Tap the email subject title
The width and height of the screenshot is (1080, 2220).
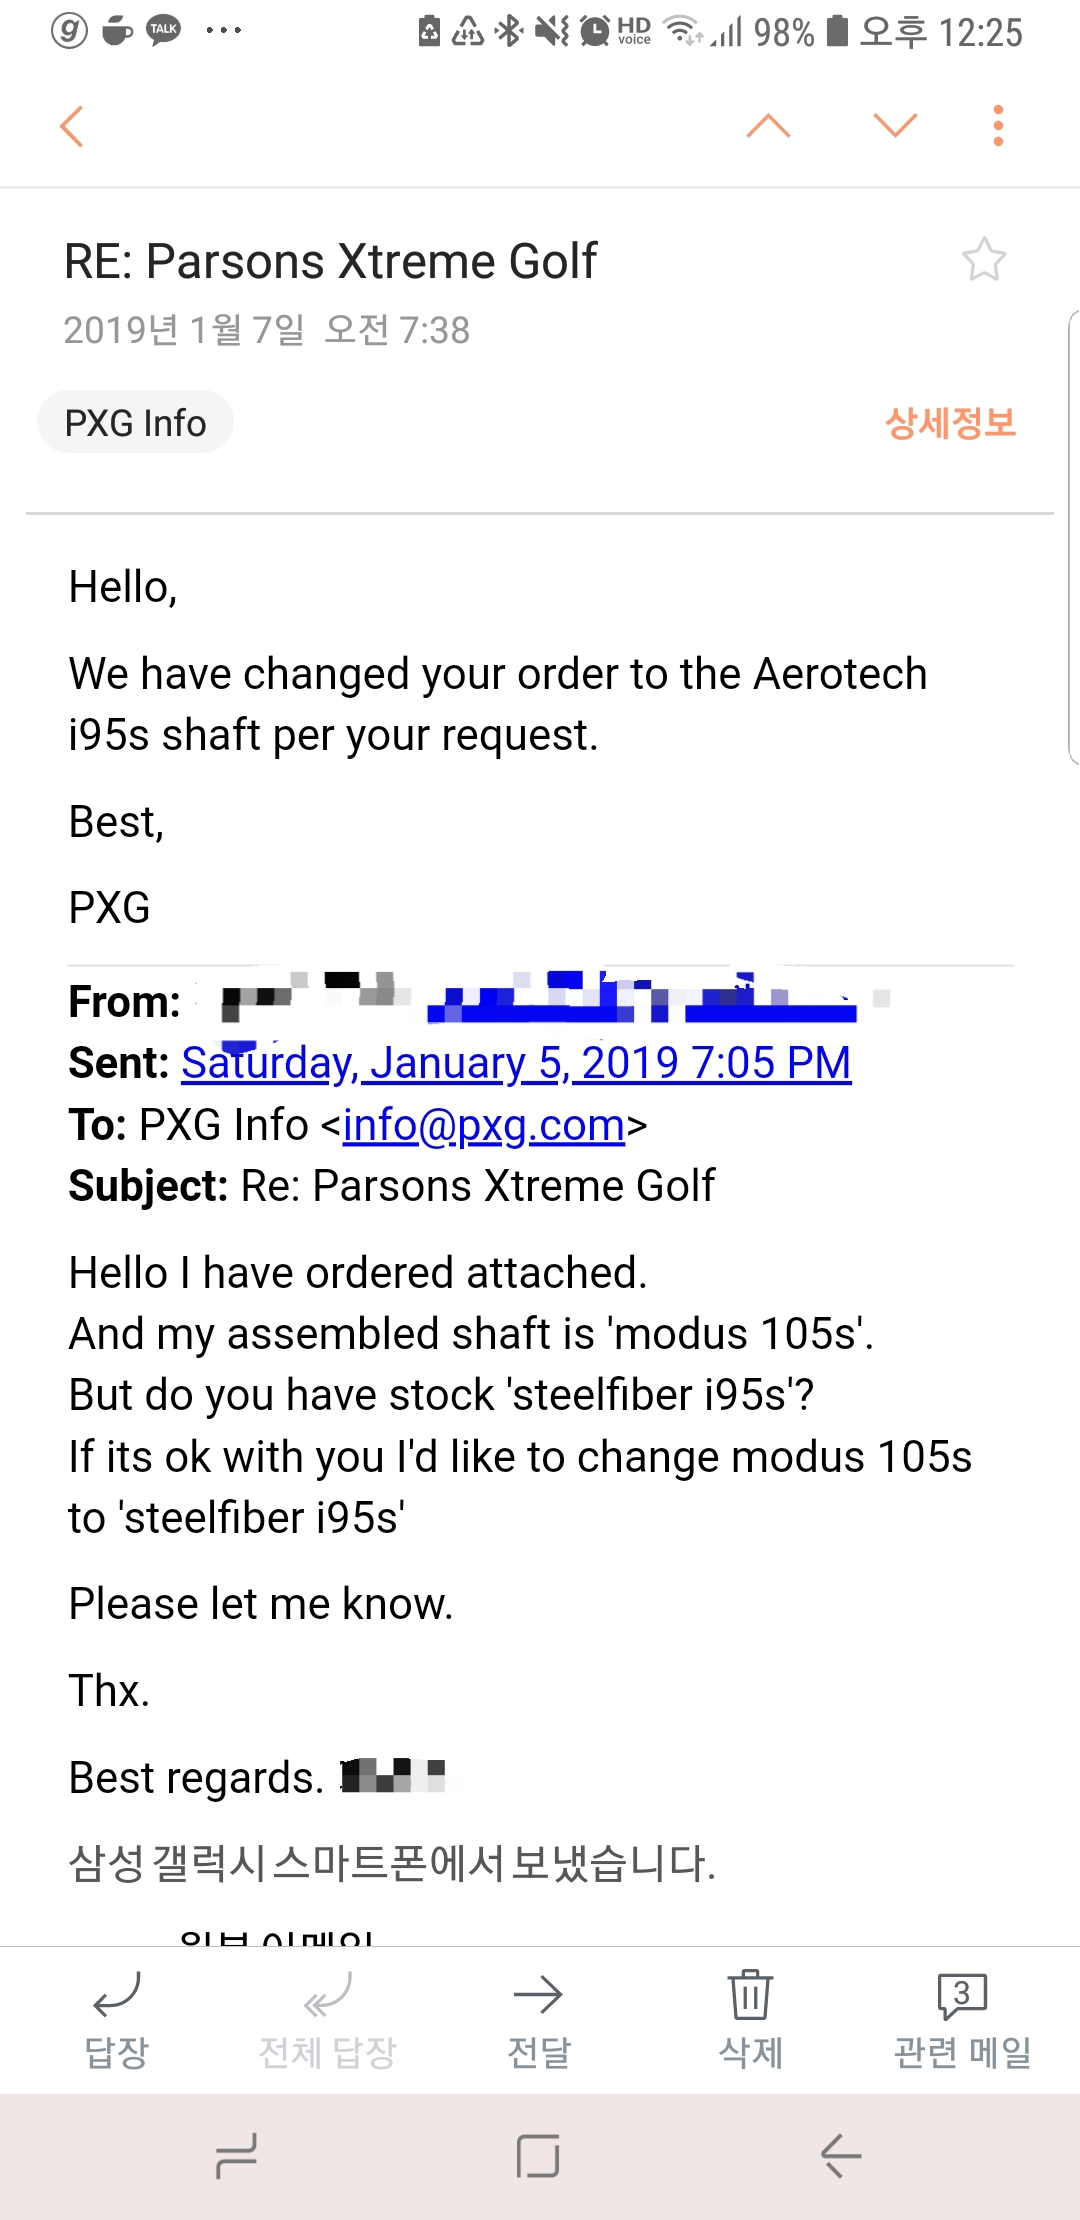pos(331,262)
